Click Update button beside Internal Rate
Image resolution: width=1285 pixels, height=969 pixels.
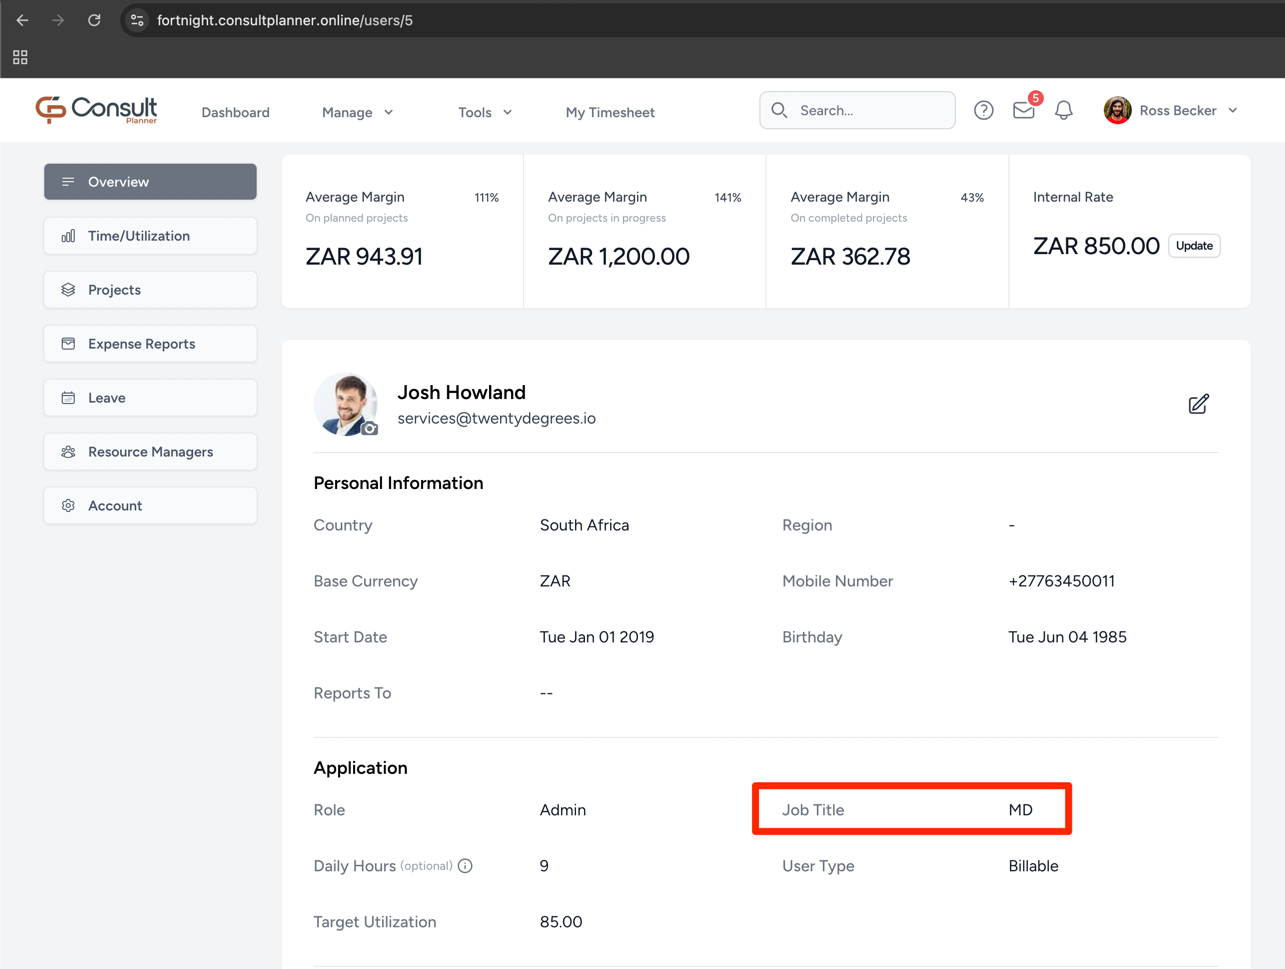point(1194,246)
